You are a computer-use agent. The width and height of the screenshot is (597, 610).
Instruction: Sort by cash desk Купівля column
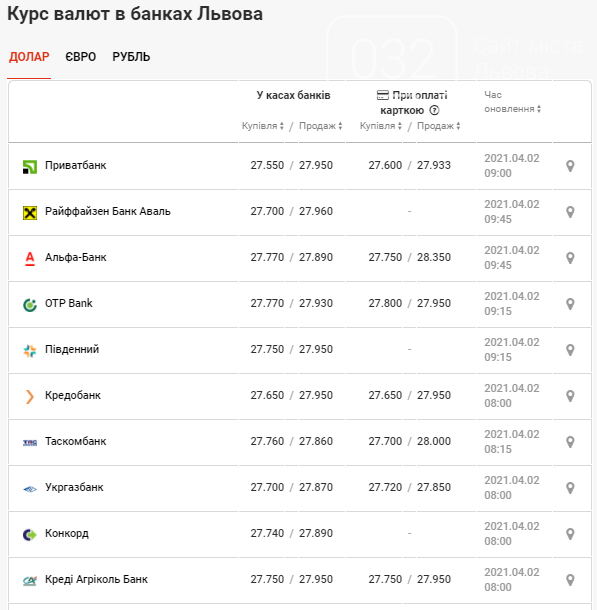click(263, 126)
